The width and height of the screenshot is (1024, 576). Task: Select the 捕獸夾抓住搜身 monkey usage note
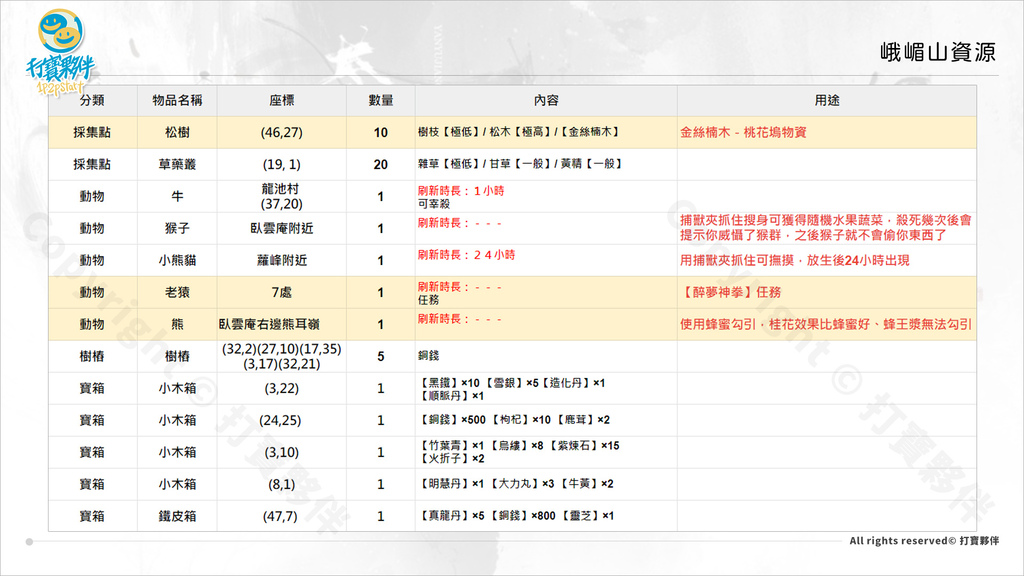(x=825, y=228)
